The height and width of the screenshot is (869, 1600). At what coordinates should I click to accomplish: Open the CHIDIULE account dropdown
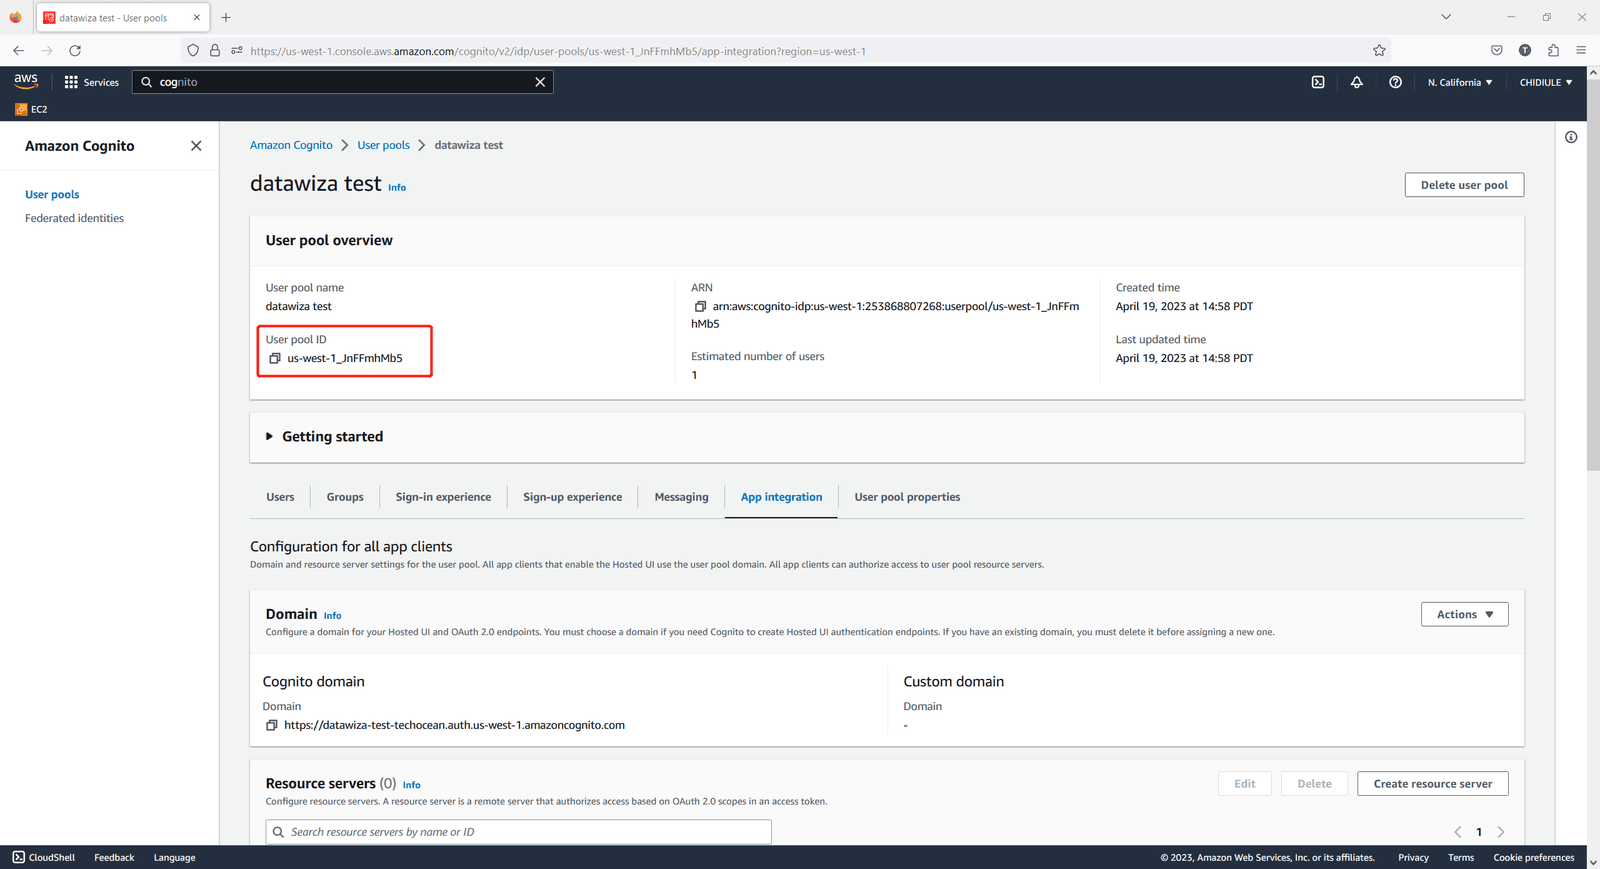pos(1546,82)
